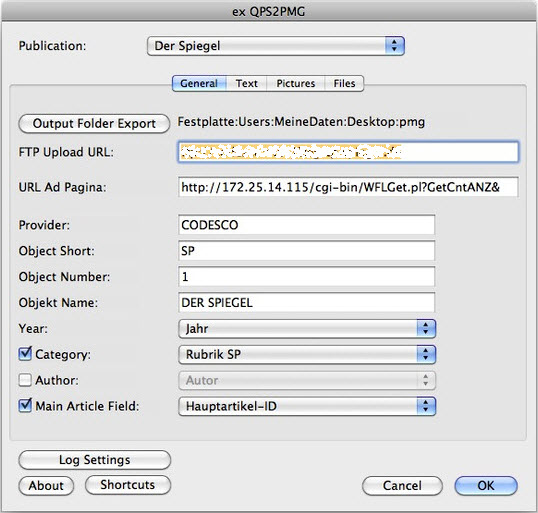Click the output path text Festplatte:Users:MeineDaten:Desktop:pmg
Viewport: 538px width, 513px height.
(301, 122)
